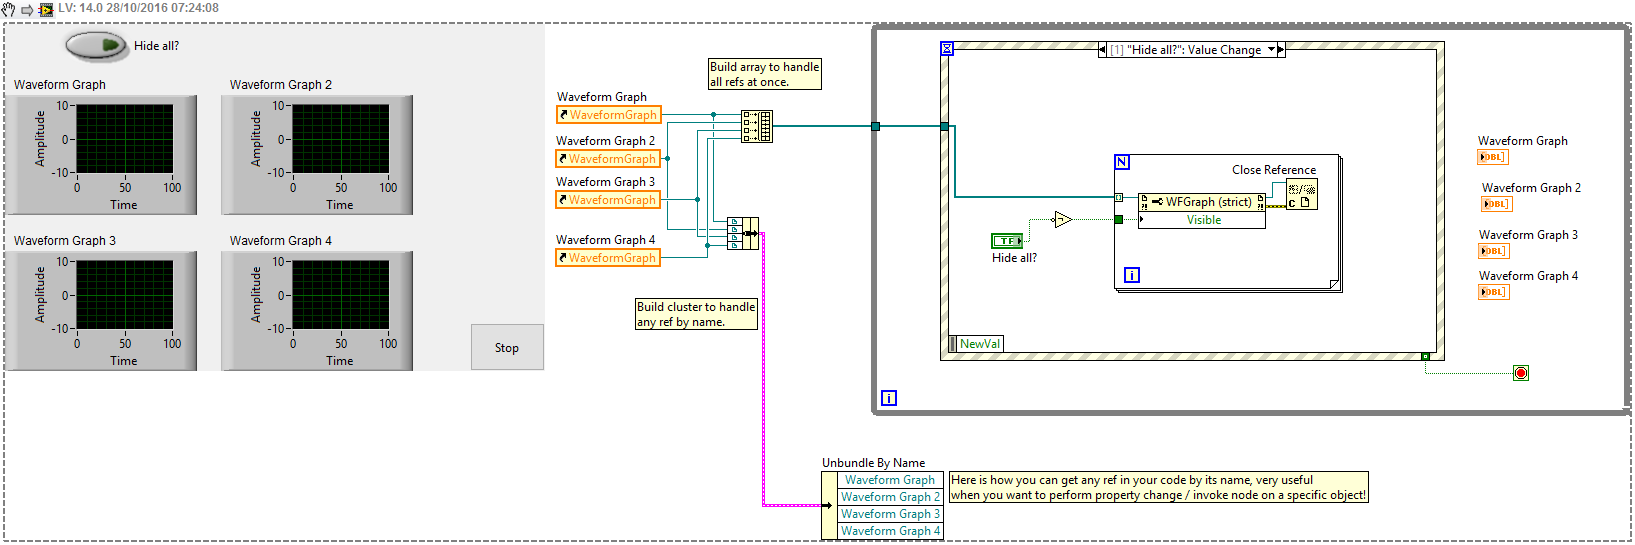1635x545 pixels.
Task: Click the Not boolean function triangle
Action: [x=1062, y=219]
